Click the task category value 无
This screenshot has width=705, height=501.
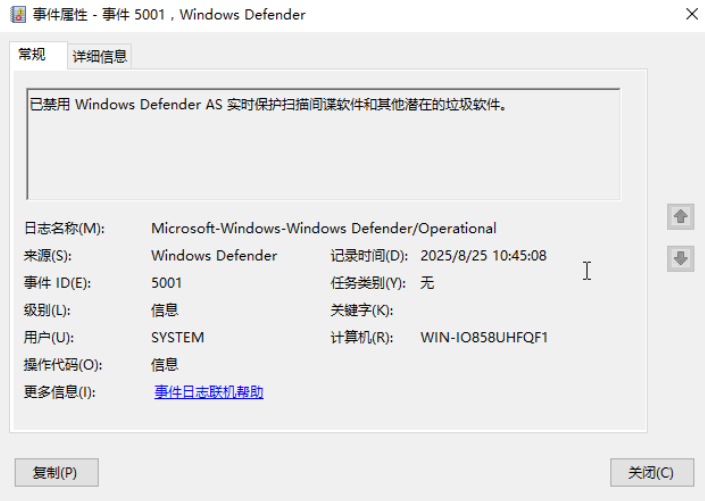tap(427, 283)
